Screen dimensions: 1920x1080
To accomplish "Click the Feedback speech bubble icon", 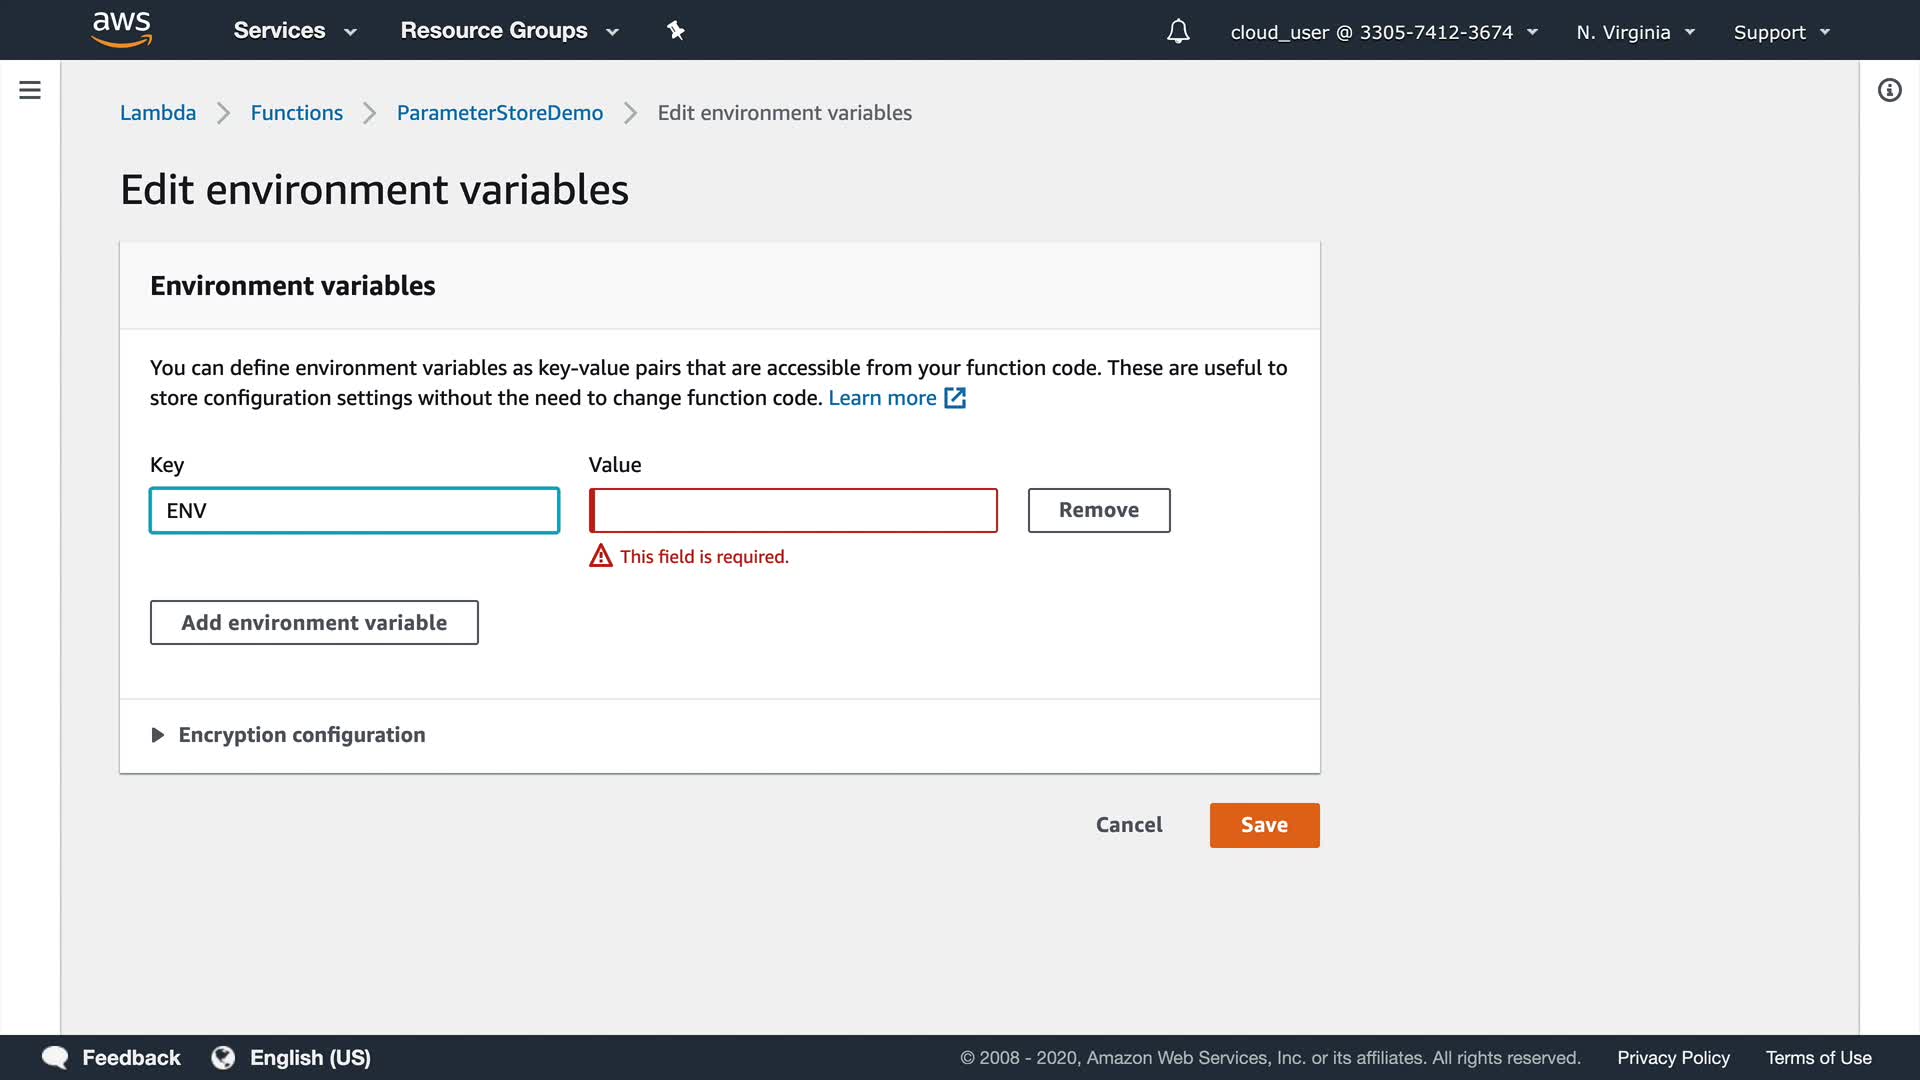I will pyautogui.click(x=55, y=1057).
